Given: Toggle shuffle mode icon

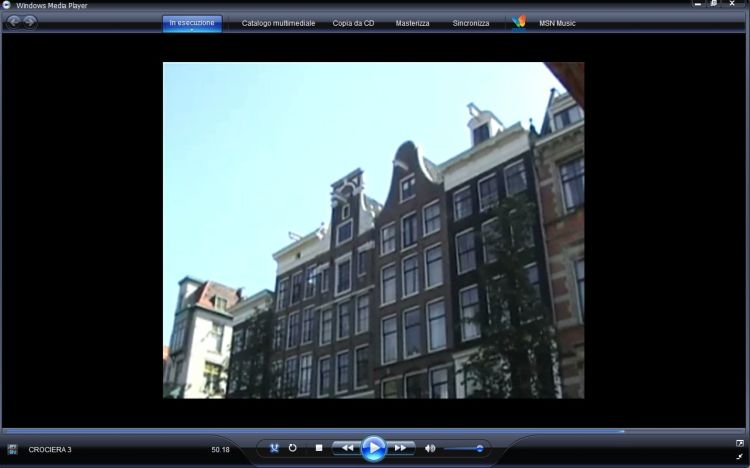Looking at the screenshot, I should coord(274,448).
